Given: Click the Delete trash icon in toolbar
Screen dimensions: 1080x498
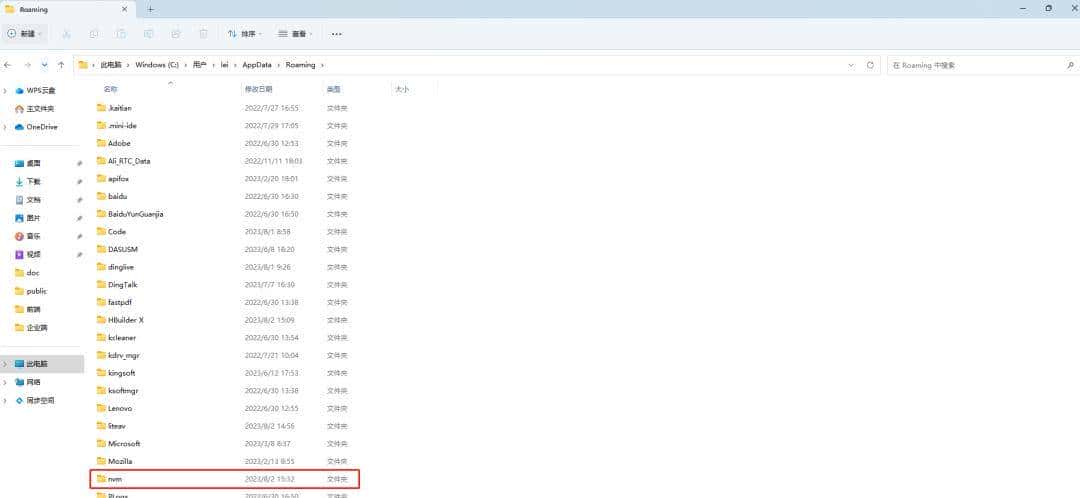Looking at the screenshot, I should point(204,34).
